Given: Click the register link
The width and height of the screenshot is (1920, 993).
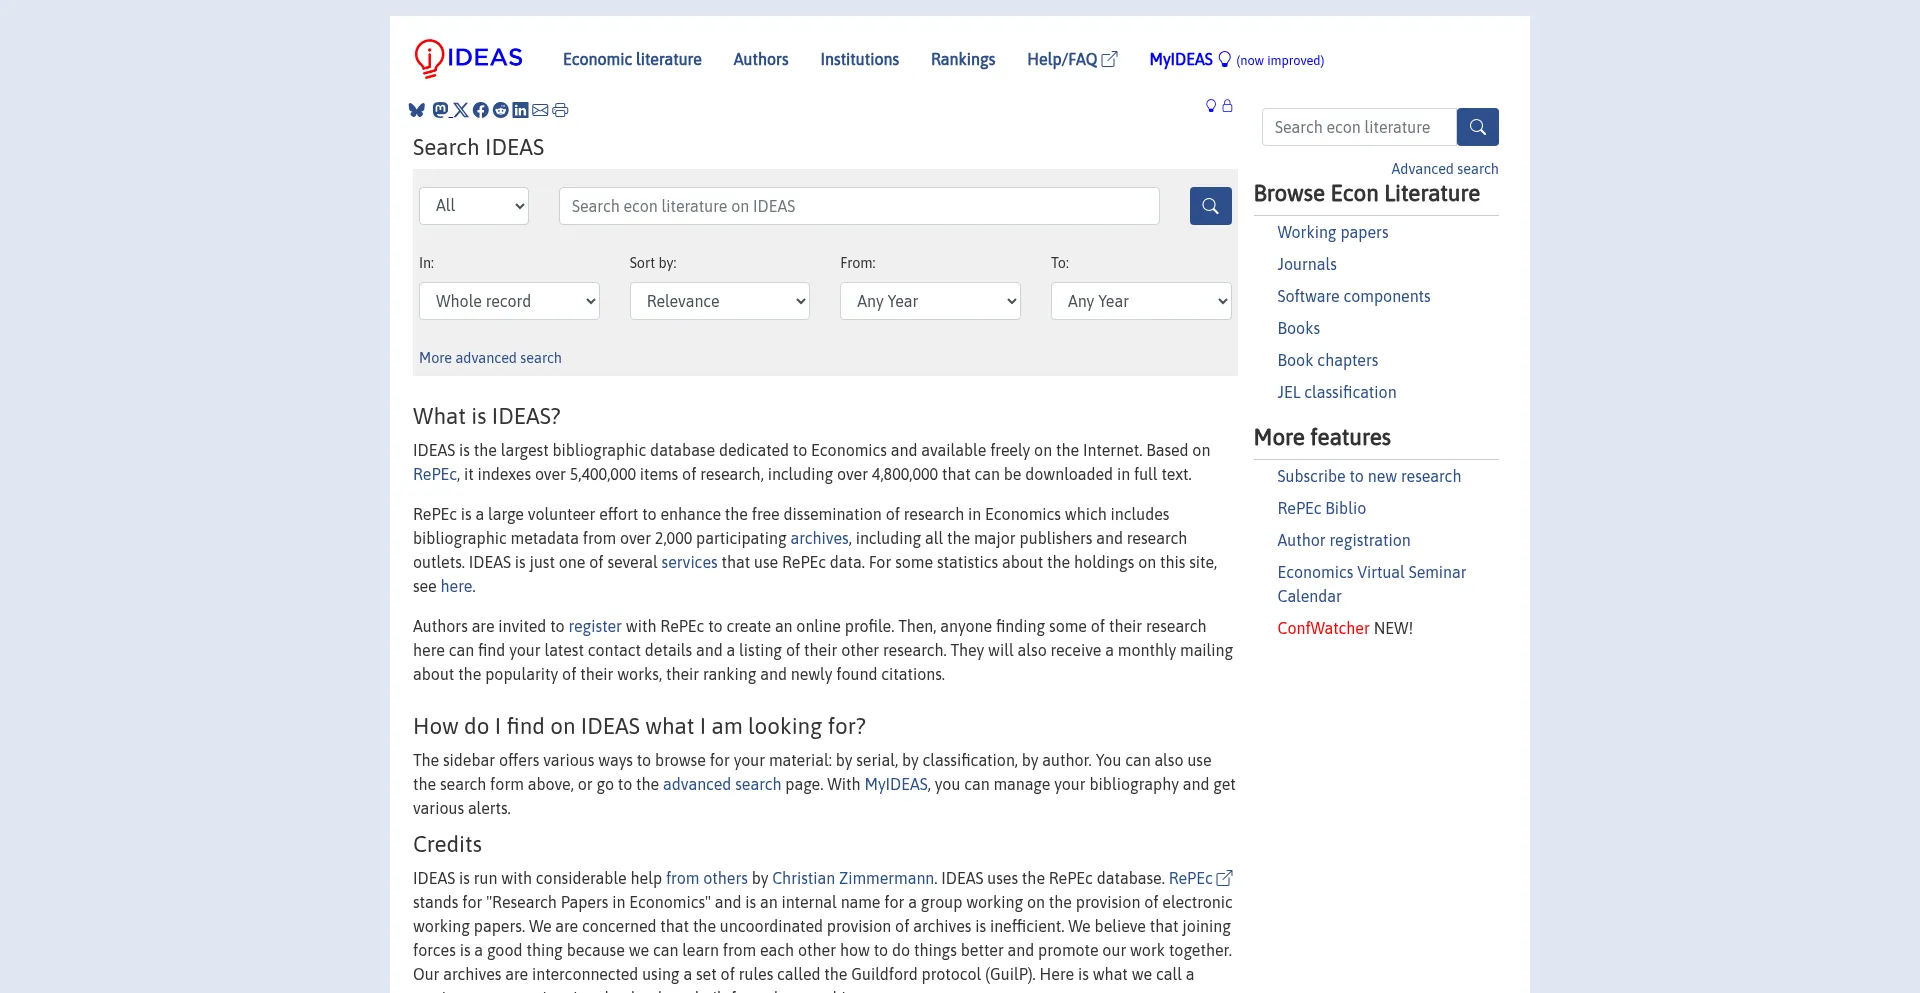Looking at the screenshot, I should click(x=595, y=626).
